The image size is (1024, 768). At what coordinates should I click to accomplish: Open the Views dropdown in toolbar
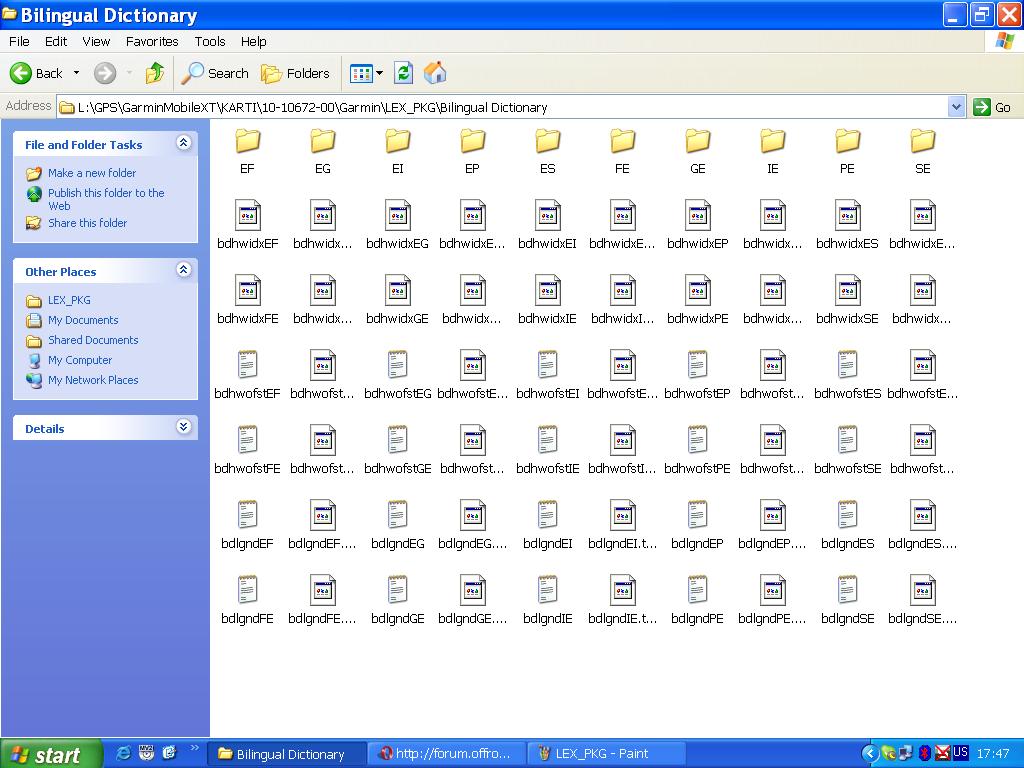(x=366, y=73)
